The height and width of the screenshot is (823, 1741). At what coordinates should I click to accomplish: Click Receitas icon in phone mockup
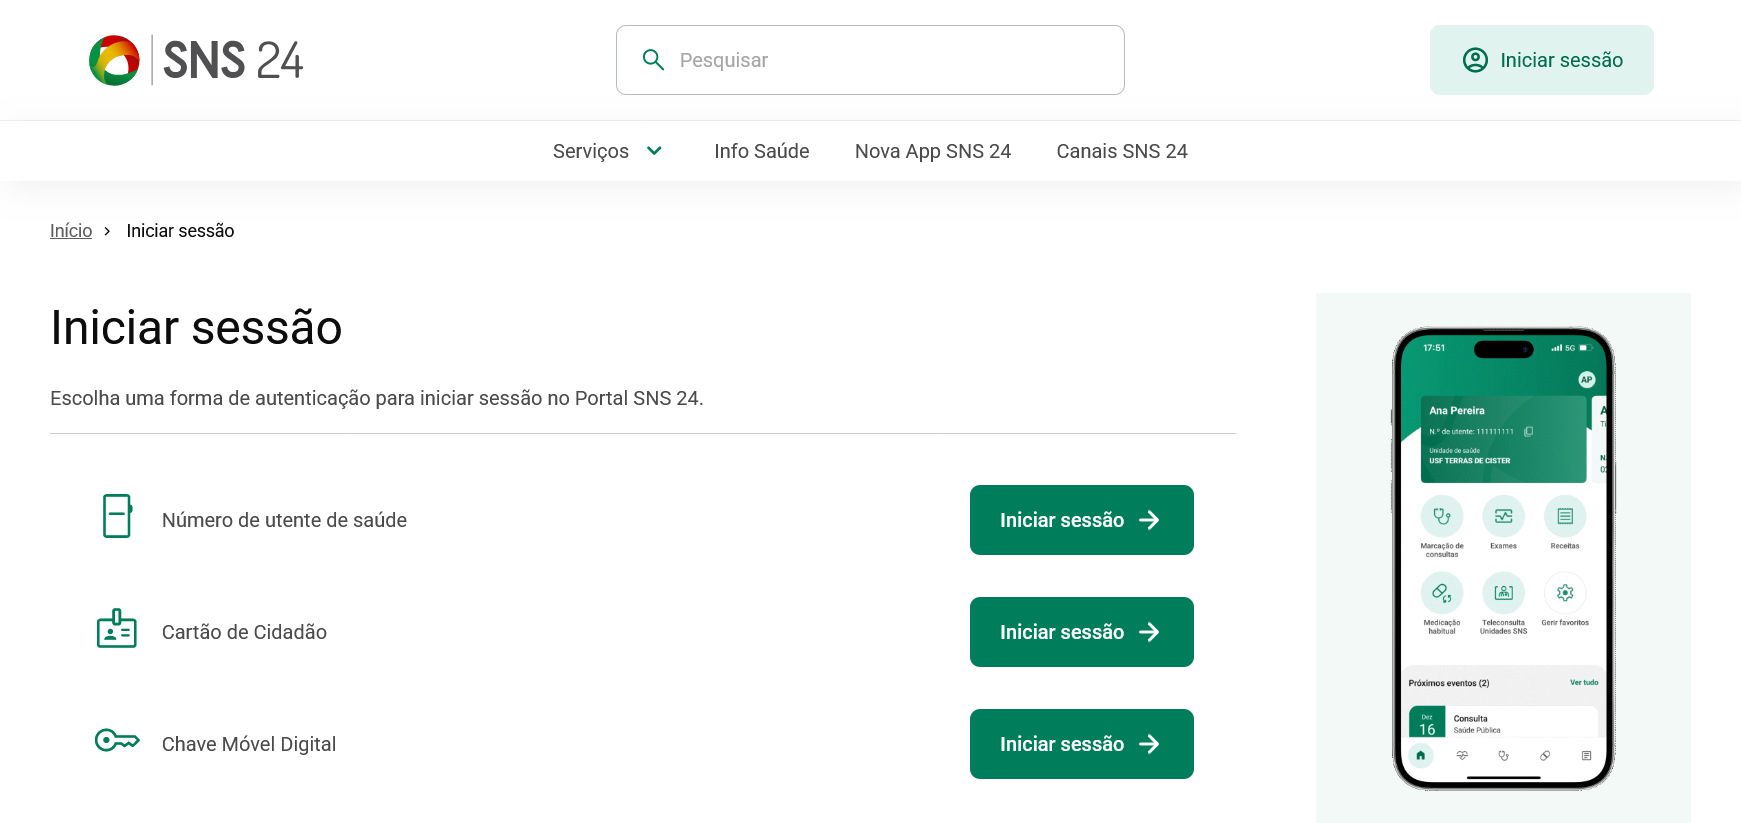coord(1565,516)
